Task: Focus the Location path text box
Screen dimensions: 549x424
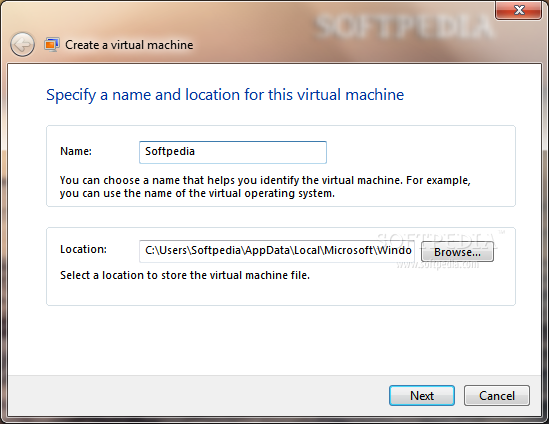Action: pyautogui.click(x=277, y=251)
